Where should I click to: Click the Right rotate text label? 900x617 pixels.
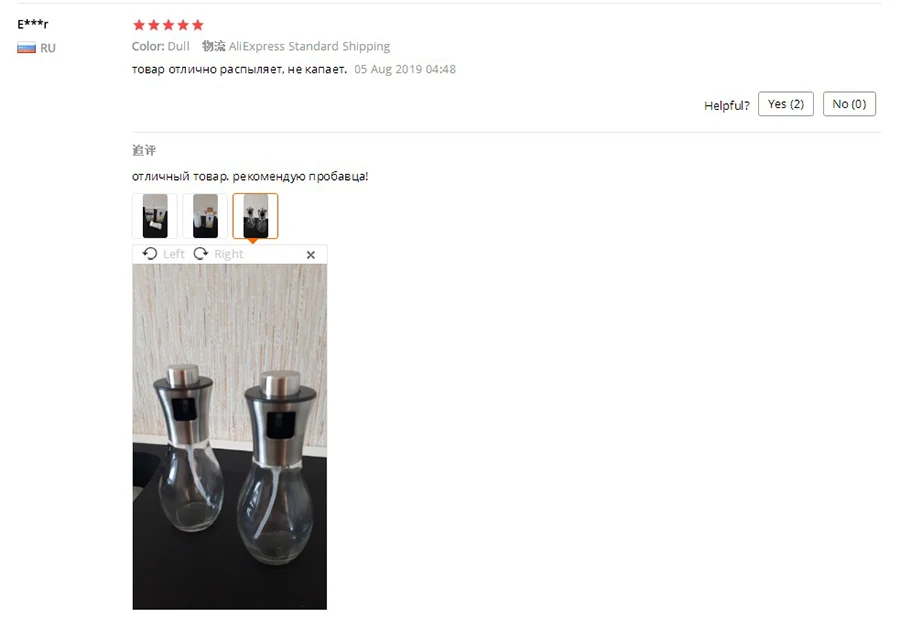(x=228, y=254)
